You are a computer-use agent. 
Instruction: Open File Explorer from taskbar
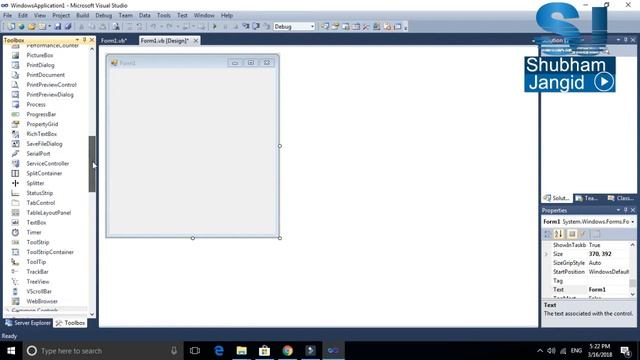click(x=242, y=351)
